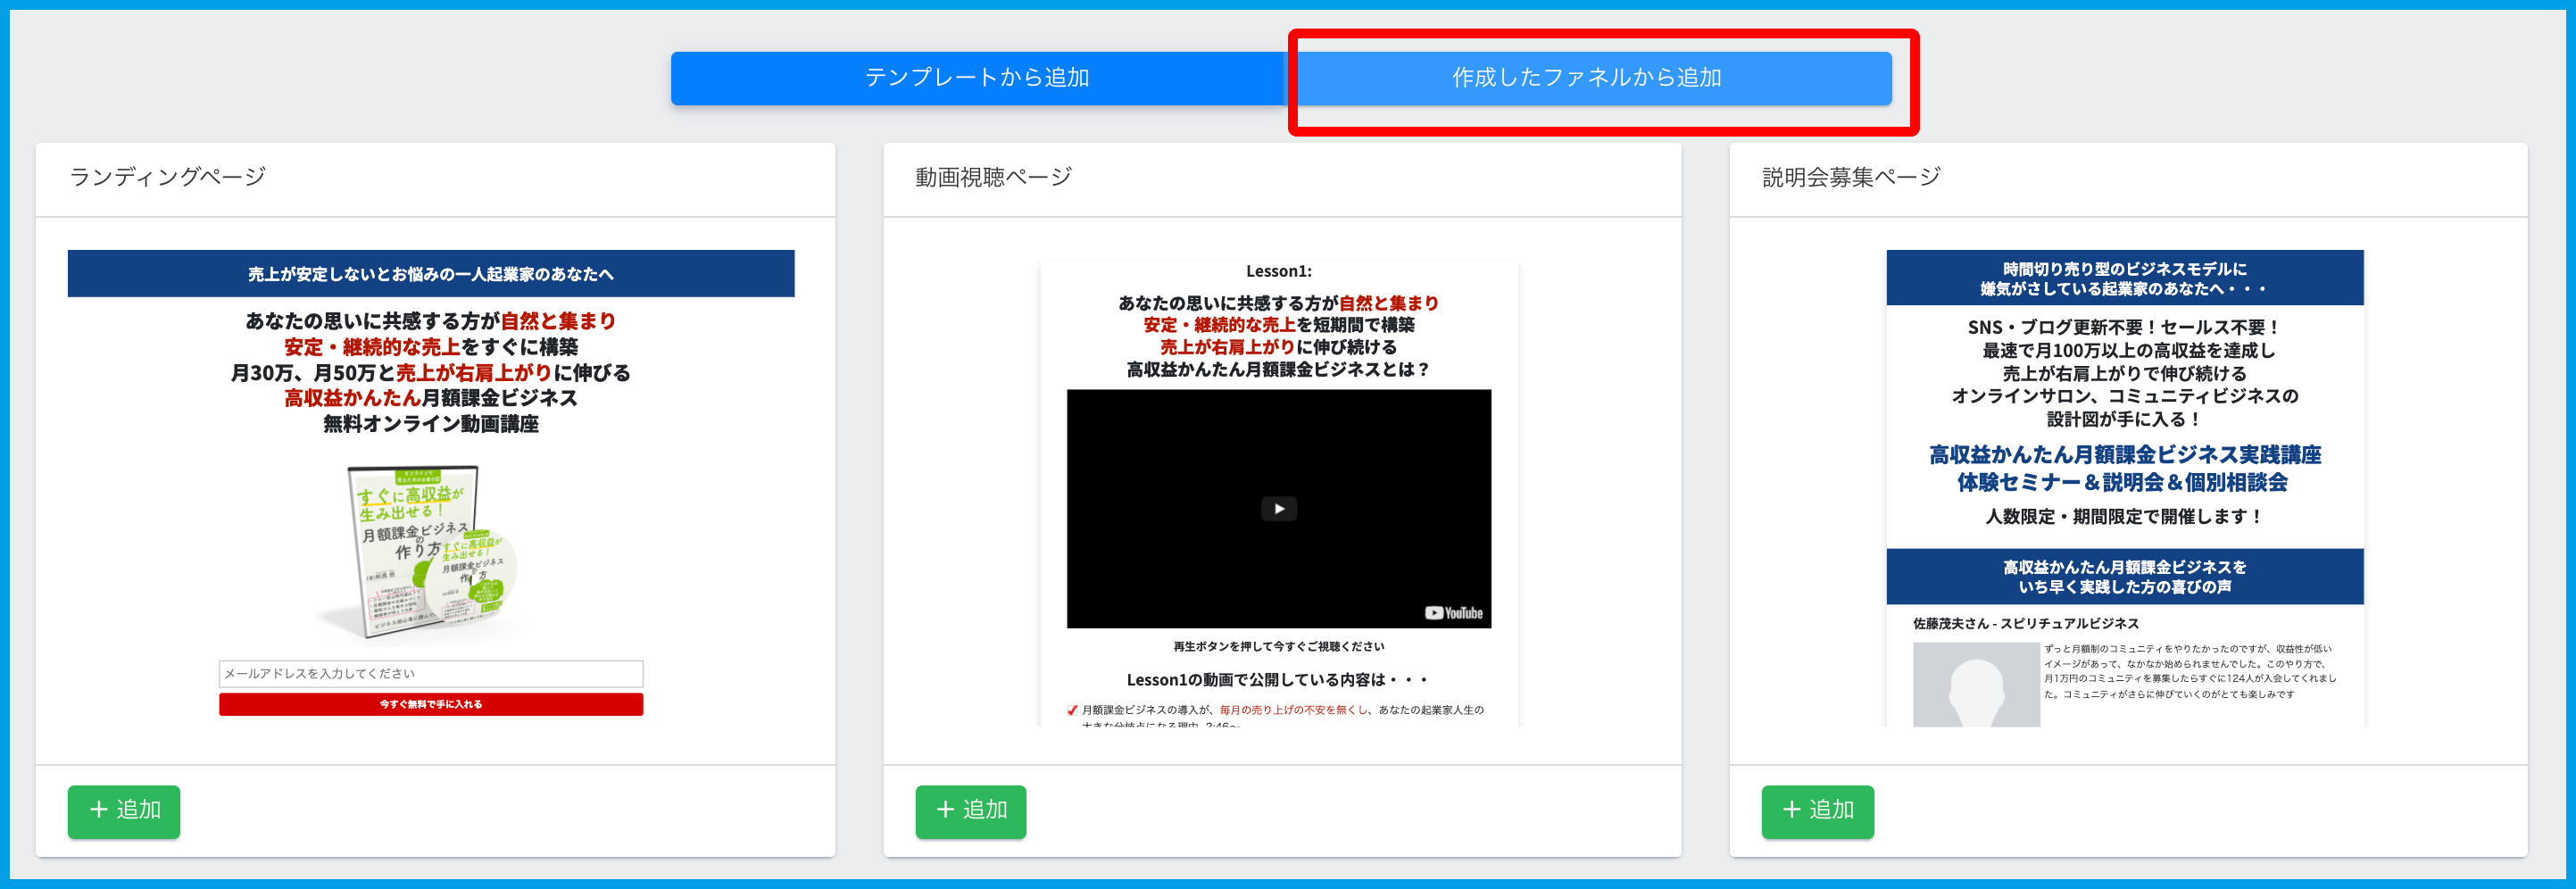
Task: Click the 動画視聴ページ card title
Action: (993, 177)
